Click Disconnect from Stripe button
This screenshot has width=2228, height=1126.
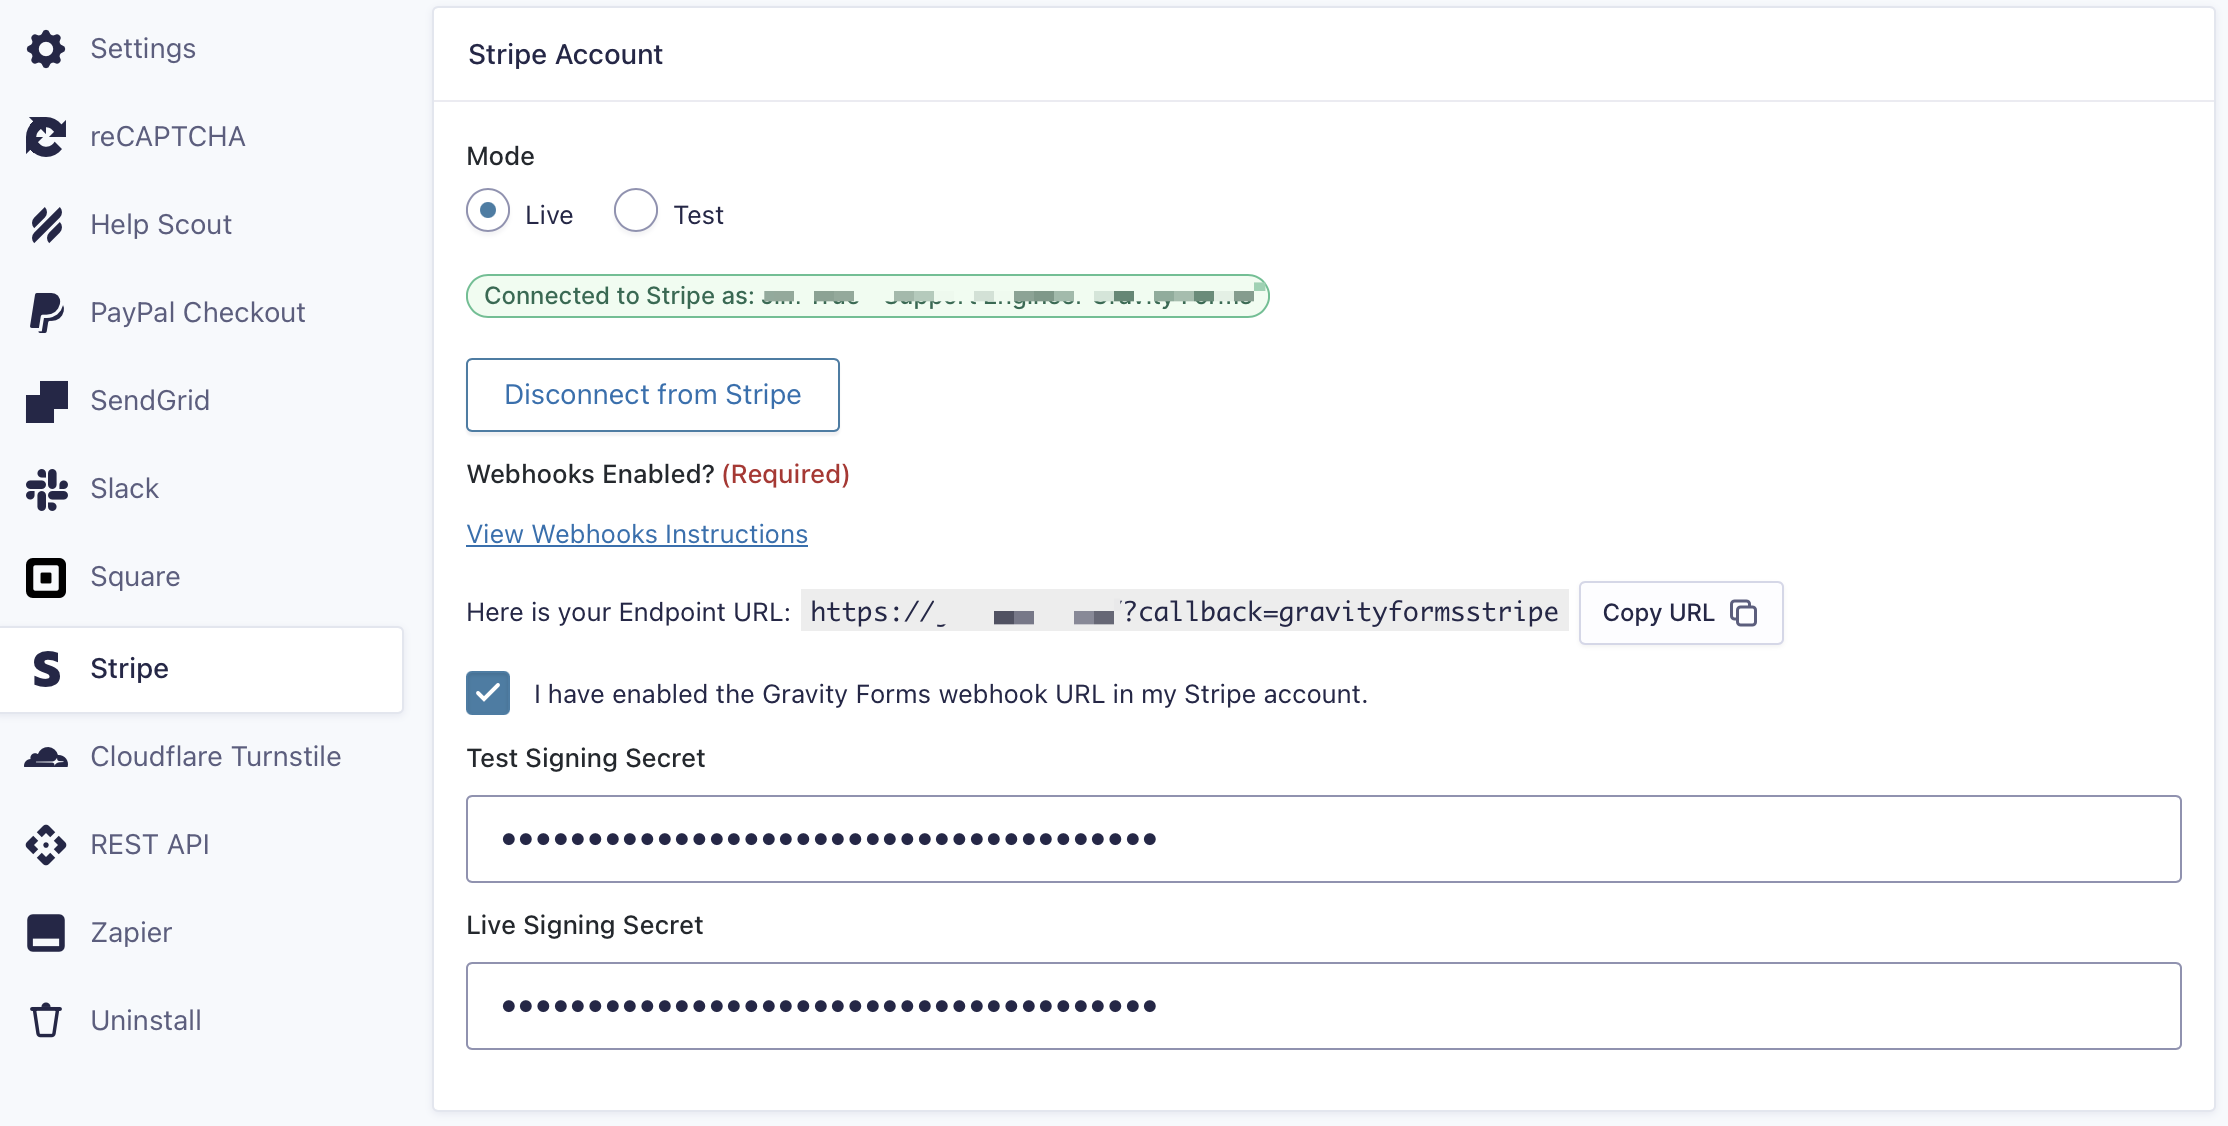click(x=653, y=395)
